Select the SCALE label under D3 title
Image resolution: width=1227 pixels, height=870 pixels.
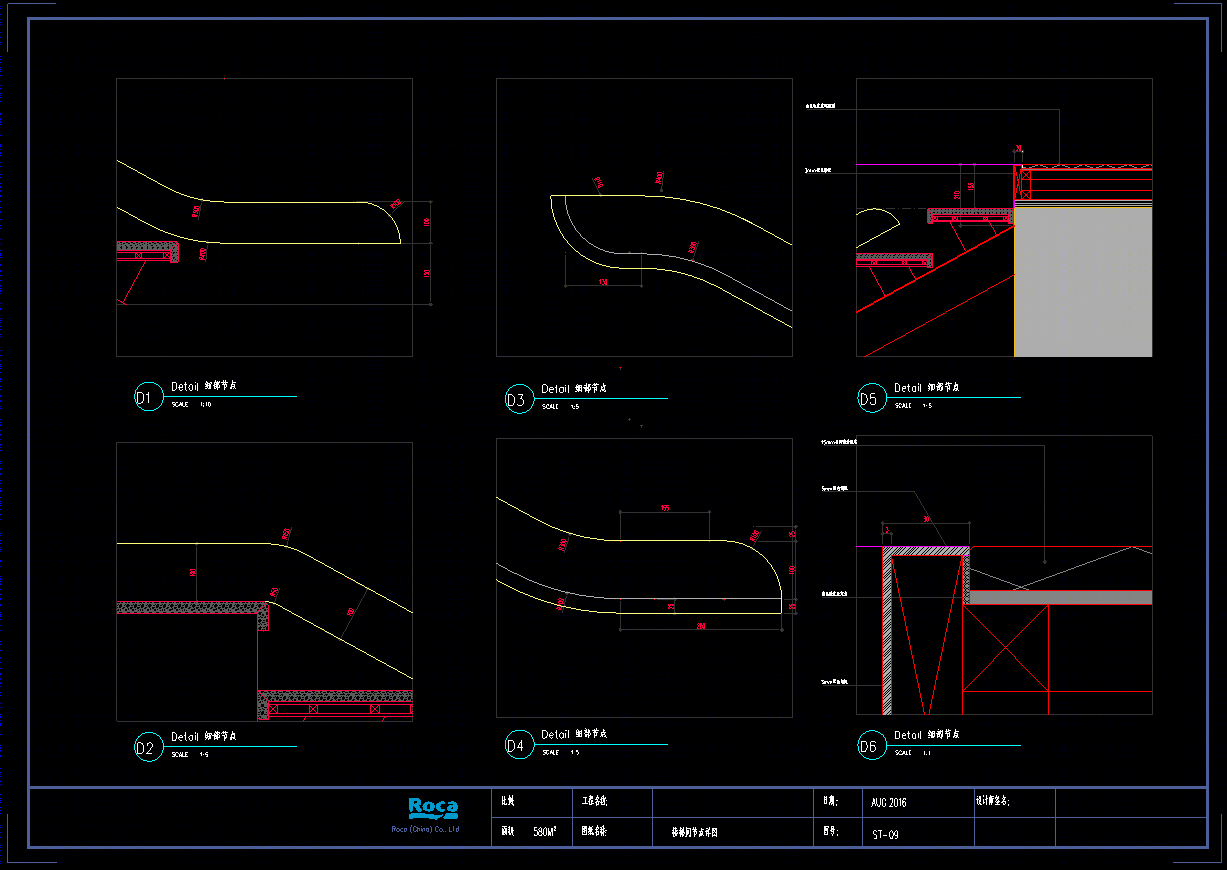pyautogui.click(x=551, y=407)
